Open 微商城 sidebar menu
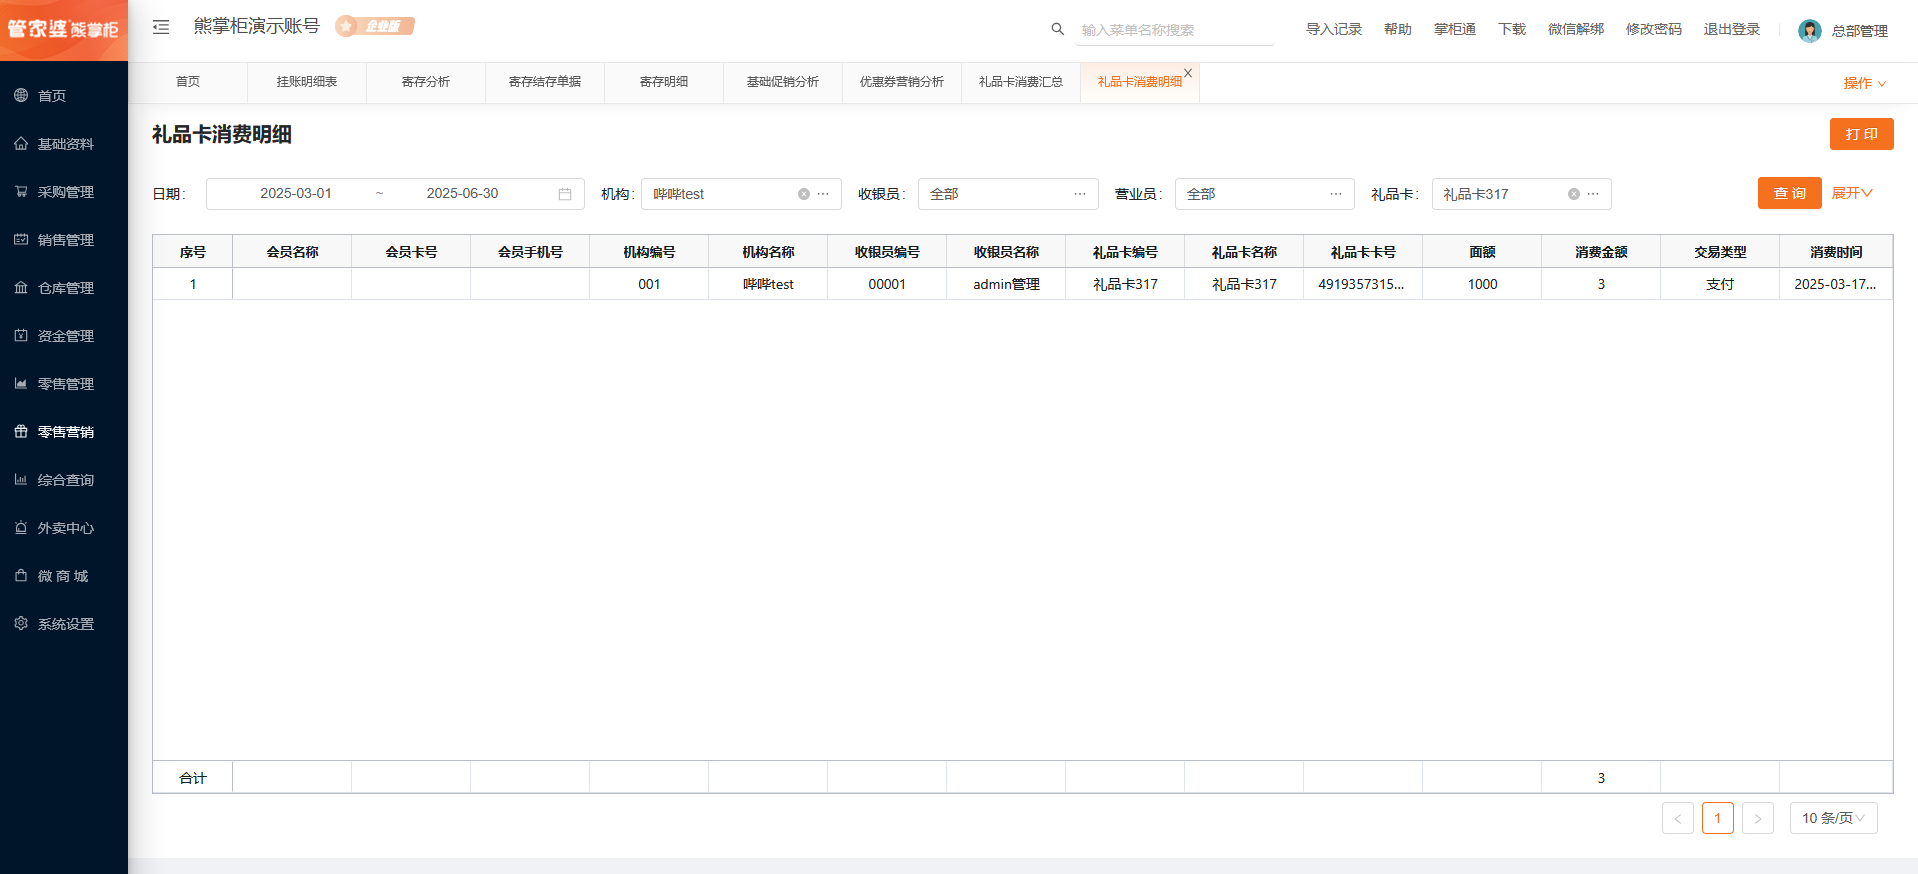The width and height of the screenshot is (1918, 874). point(64,576)
